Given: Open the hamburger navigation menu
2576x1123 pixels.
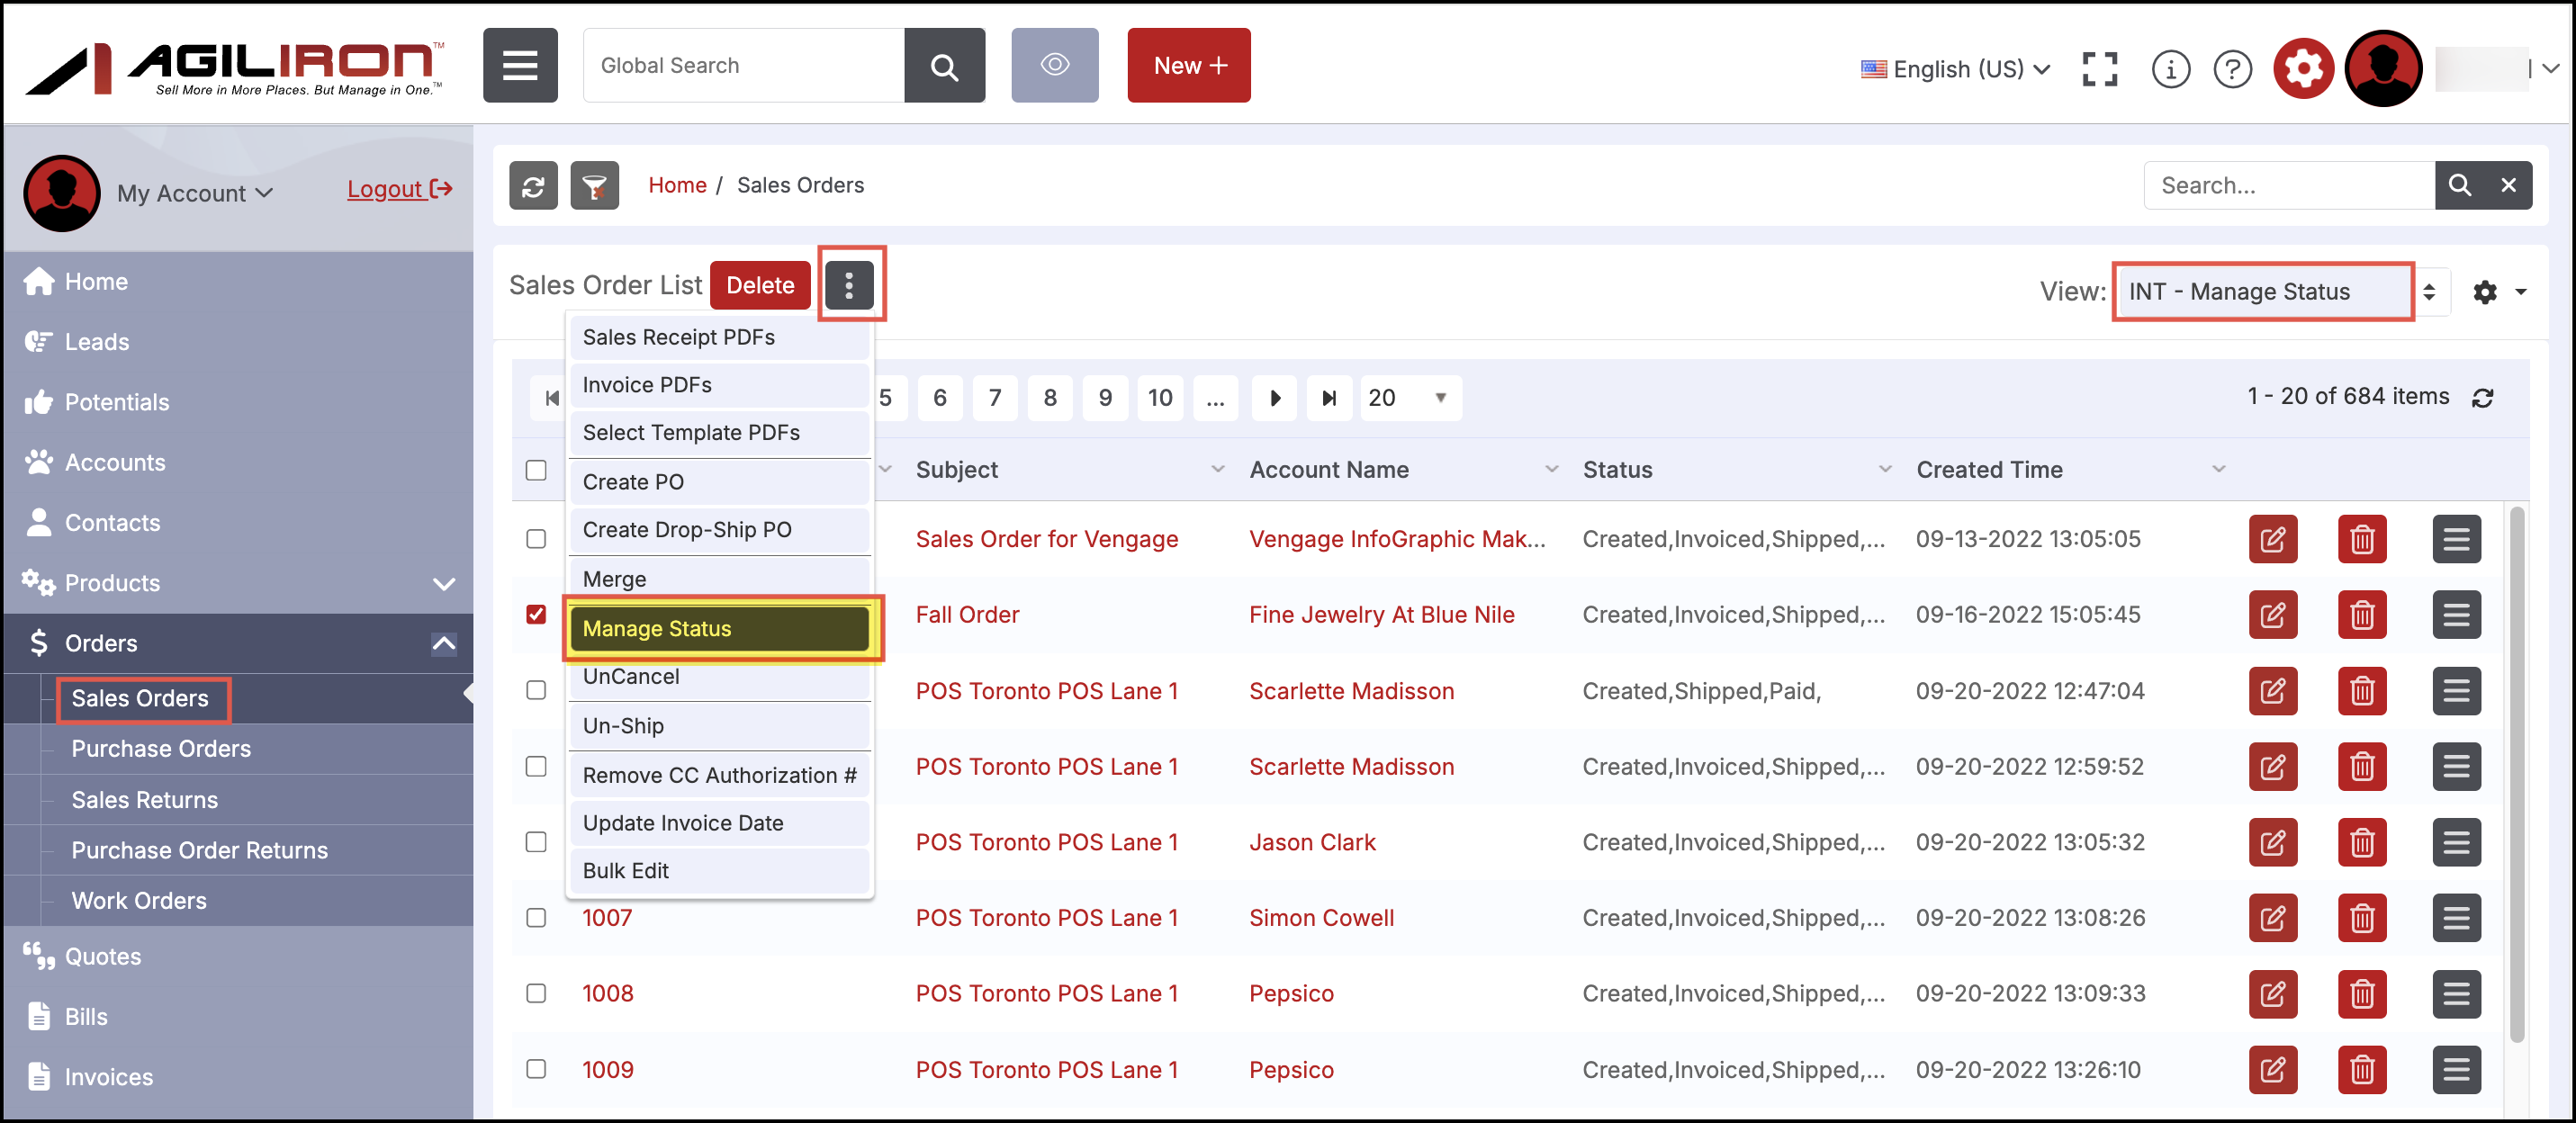Looking at the screenshot, I should coord(520,65).
